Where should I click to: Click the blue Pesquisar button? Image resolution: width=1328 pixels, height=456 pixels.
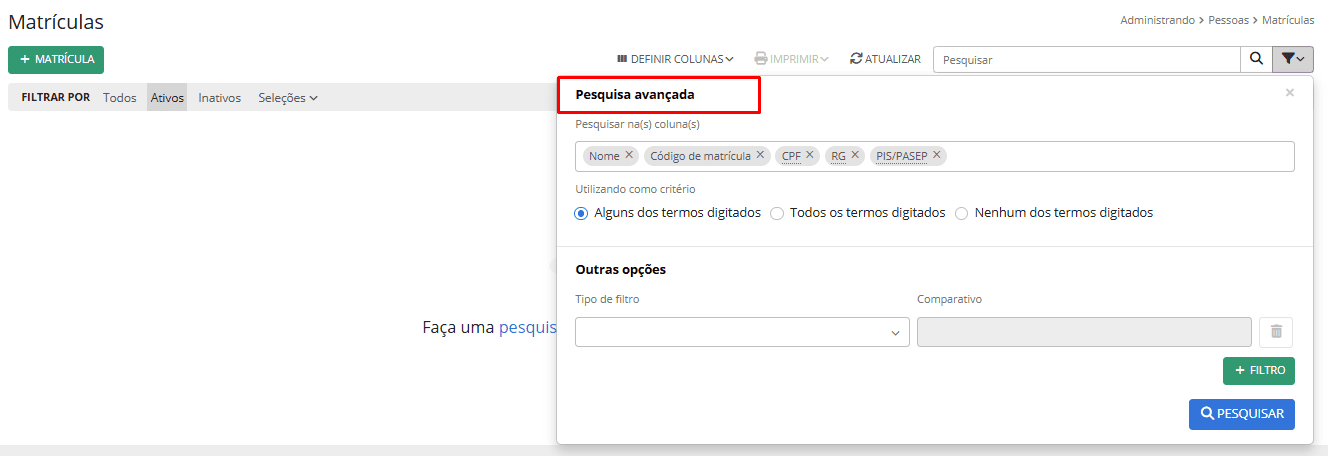(1242, 414)
